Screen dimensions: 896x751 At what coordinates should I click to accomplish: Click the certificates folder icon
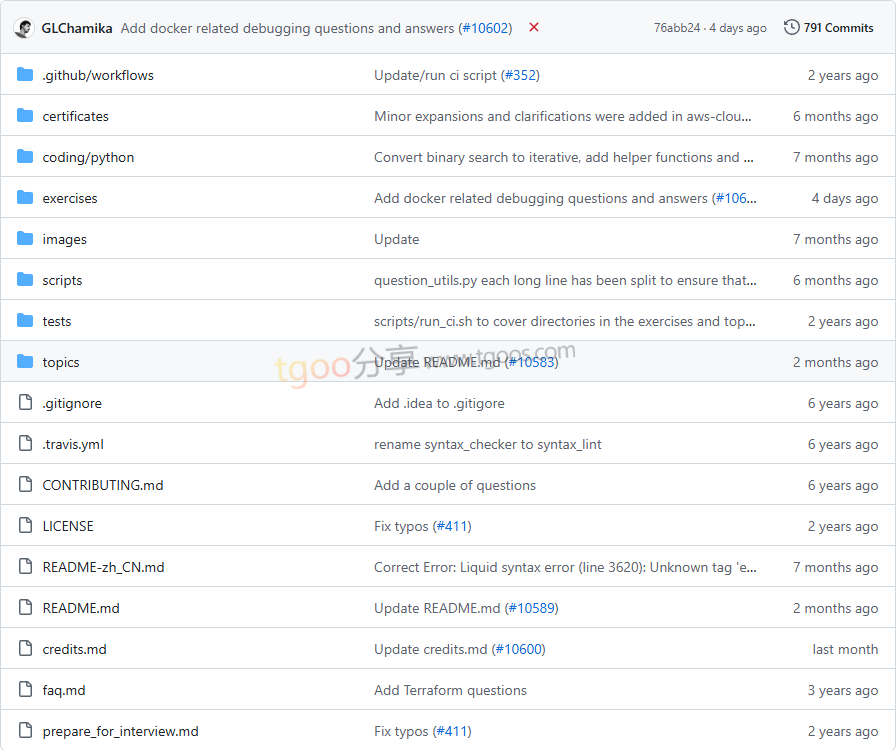pyautogui.click(x=25, y=116)
